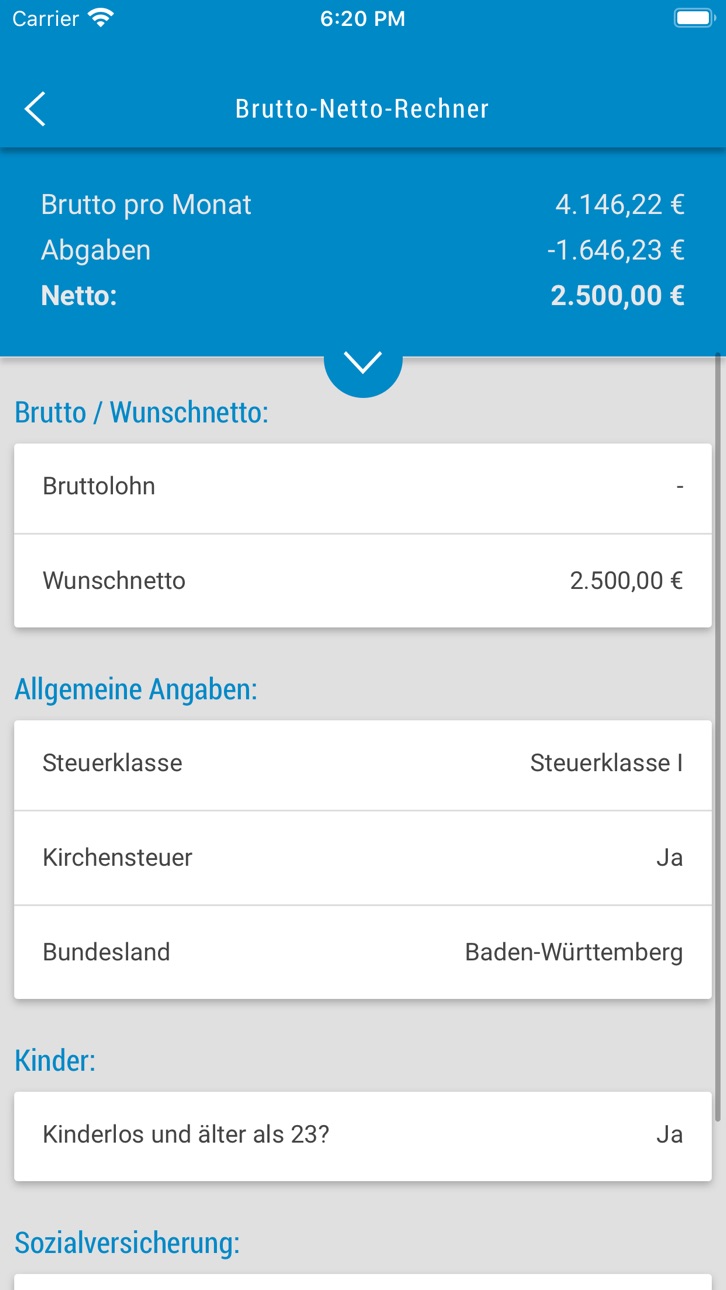This screenshot has width=726, height=1290.
Task: Tap the battery icon in status bar
Action: coord(693,18)
